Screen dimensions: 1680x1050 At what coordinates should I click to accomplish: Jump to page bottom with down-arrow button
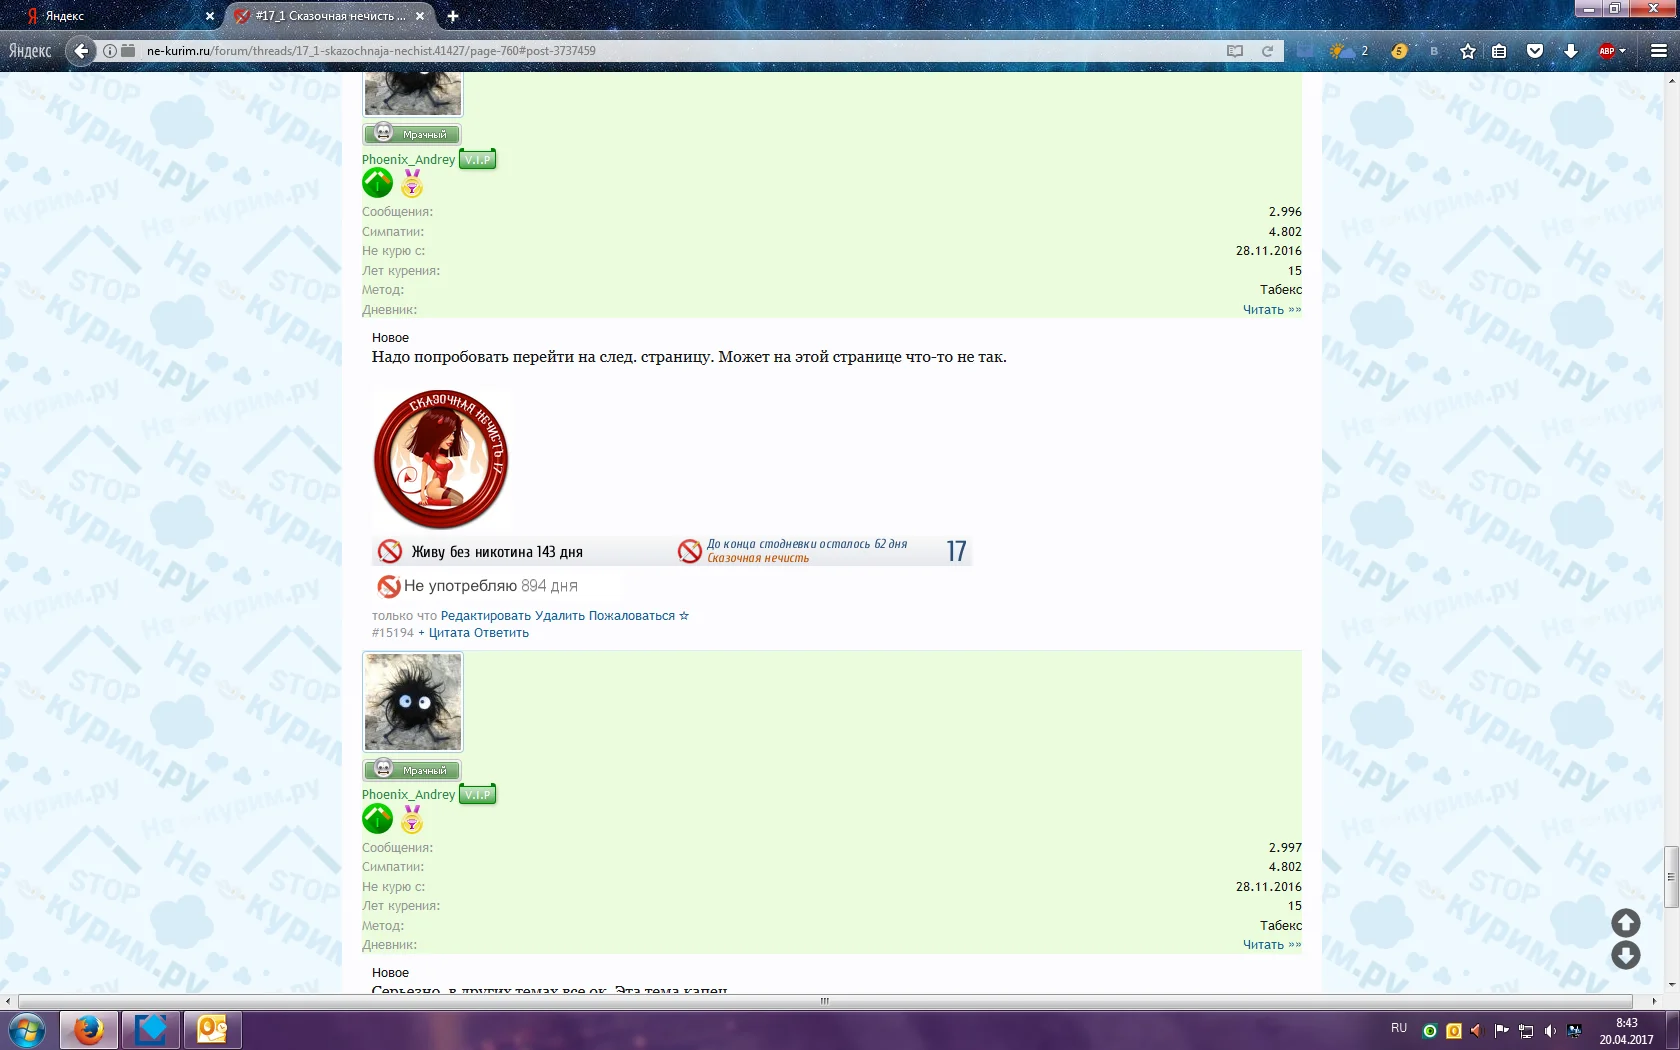tap(1626, 956)
